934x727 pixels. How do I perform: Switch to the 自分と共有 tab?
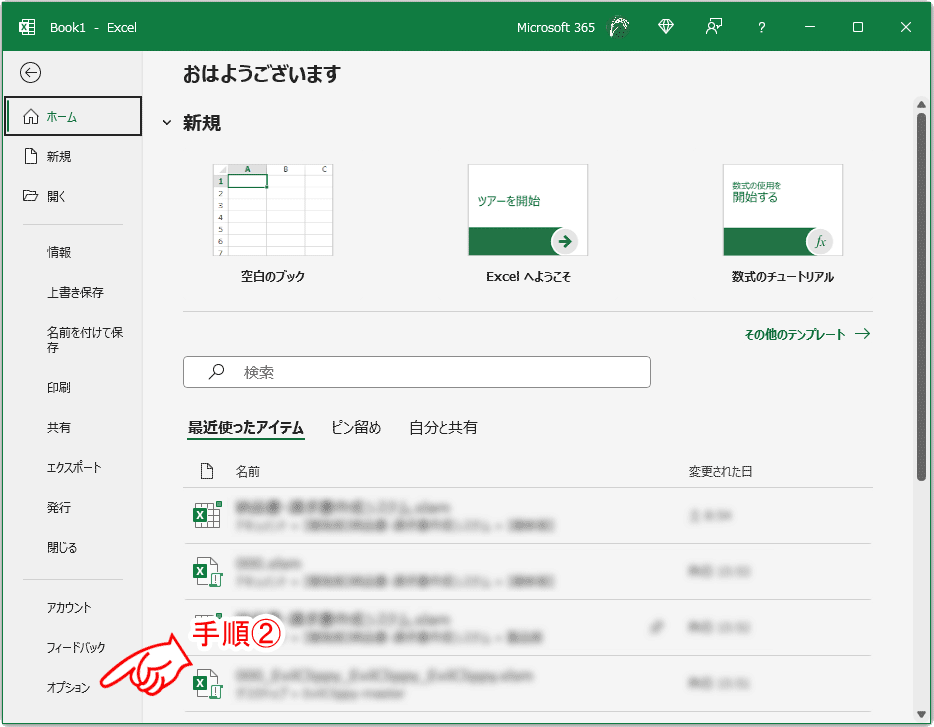(443, 427)
